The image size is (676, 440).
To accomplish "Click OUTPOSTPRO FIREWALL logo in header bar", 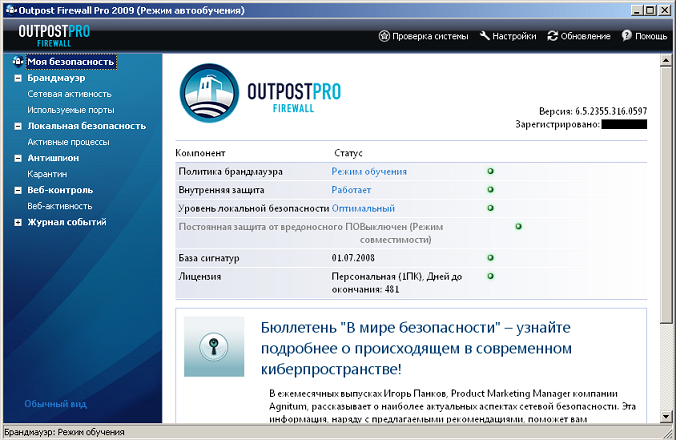I will [54, 36].
